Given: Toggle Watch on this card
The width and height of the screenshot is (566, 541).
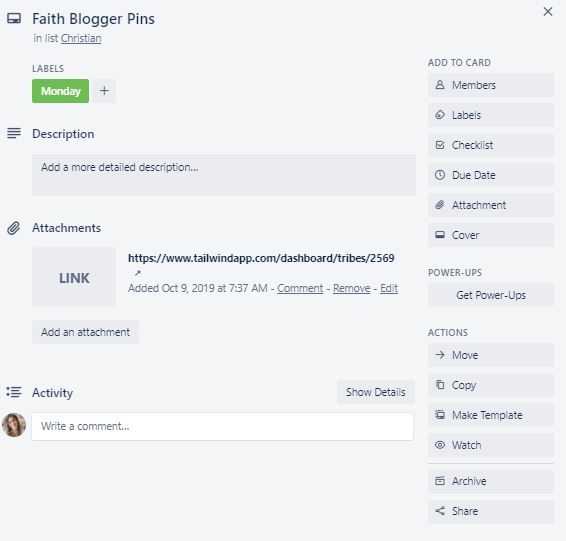Looking at the screenshot, I should pos(491,445).
